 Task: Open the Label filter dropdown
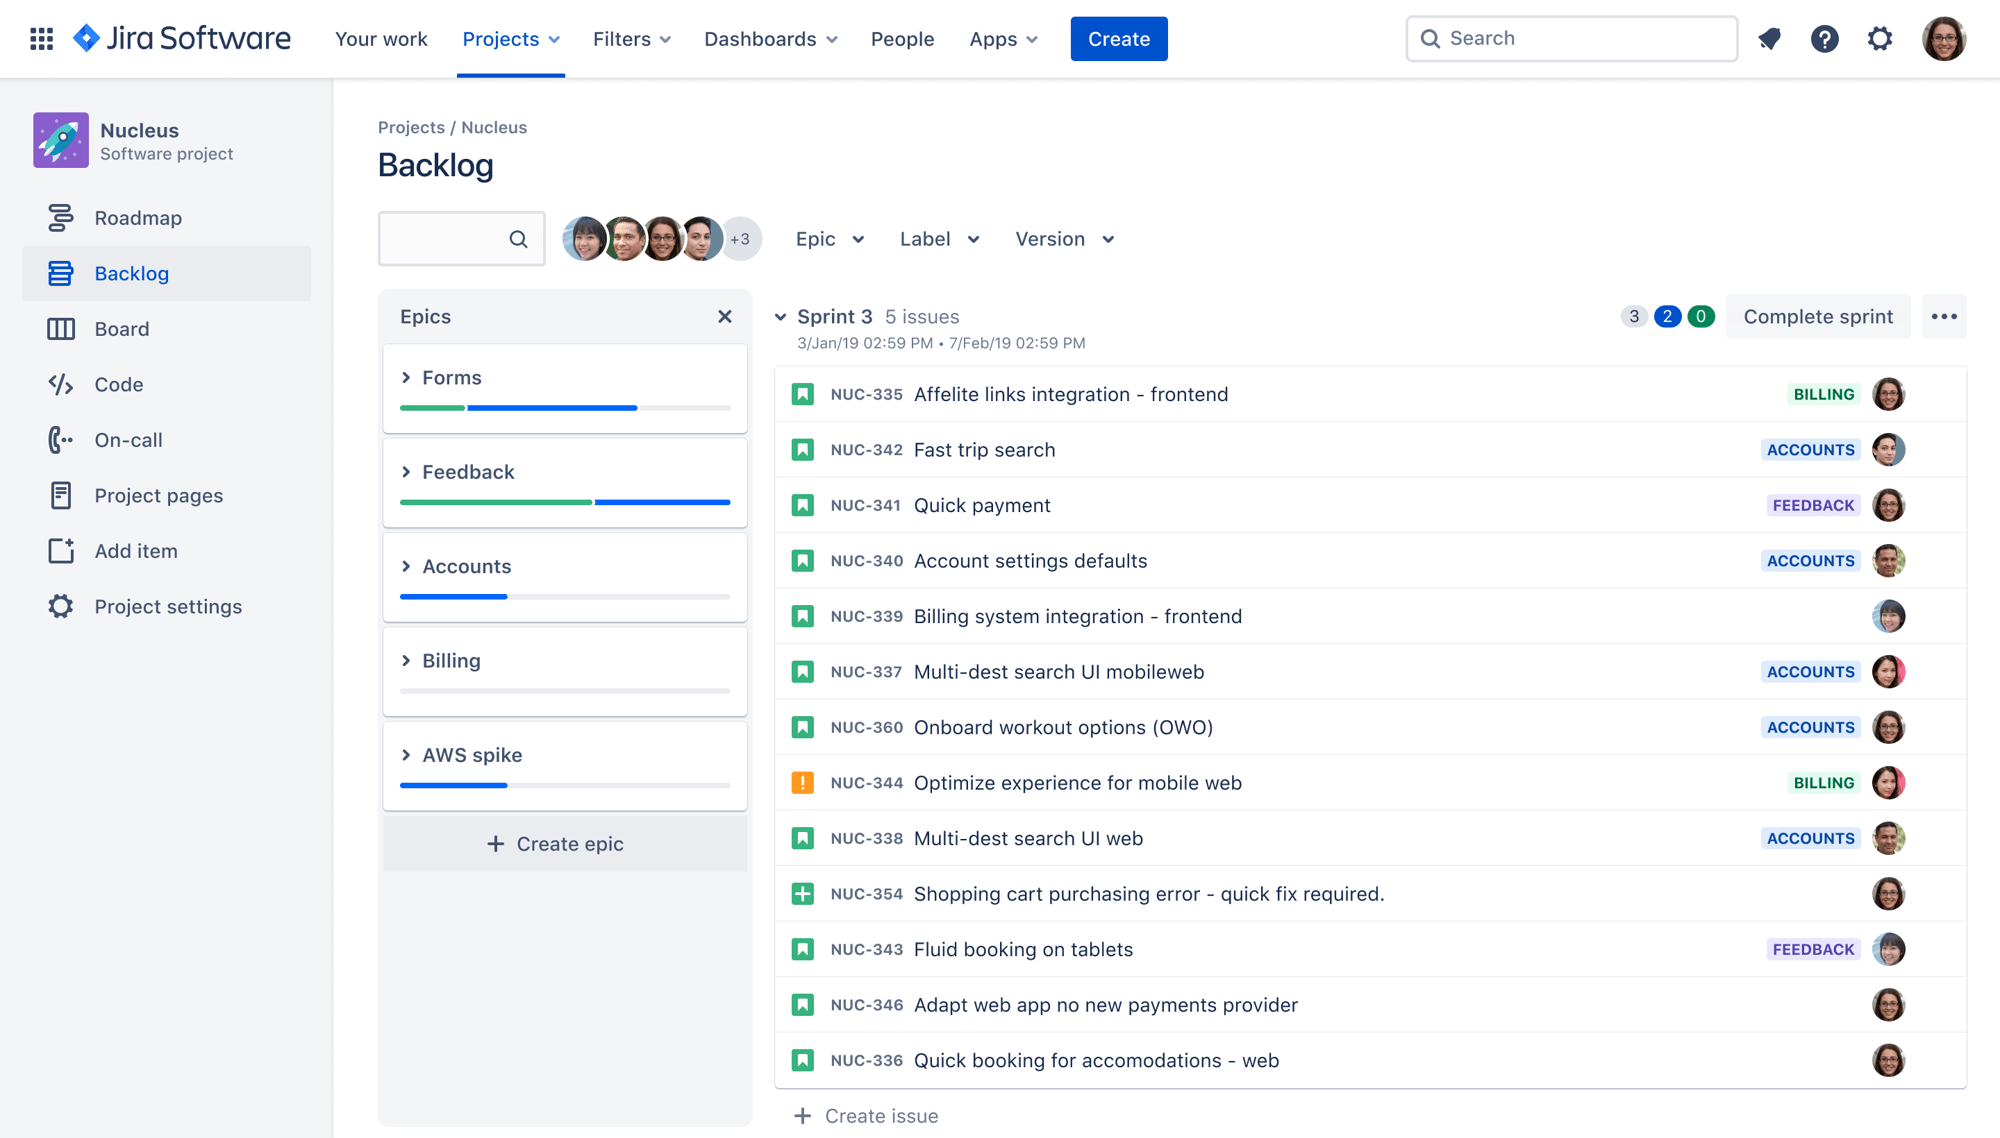pyautogui.click(x=940, y=238)
